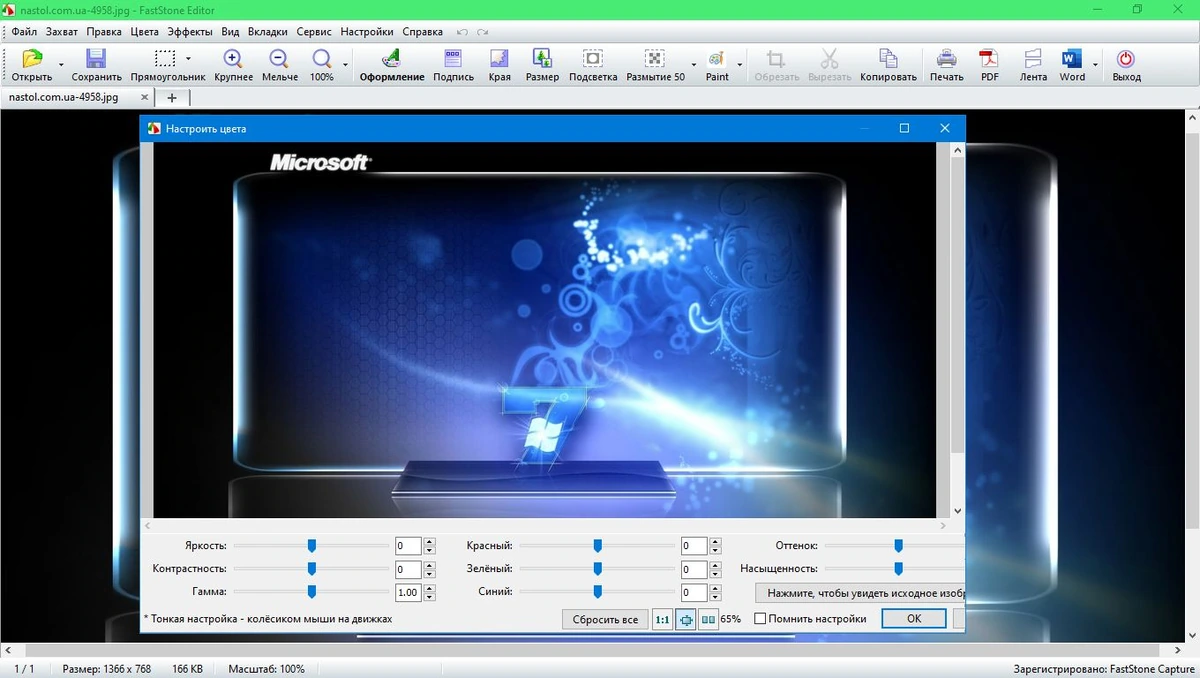This screenshot has height=678, width=1200.
Task: Click the Гамма slider handle
Action: pos(312,591)
